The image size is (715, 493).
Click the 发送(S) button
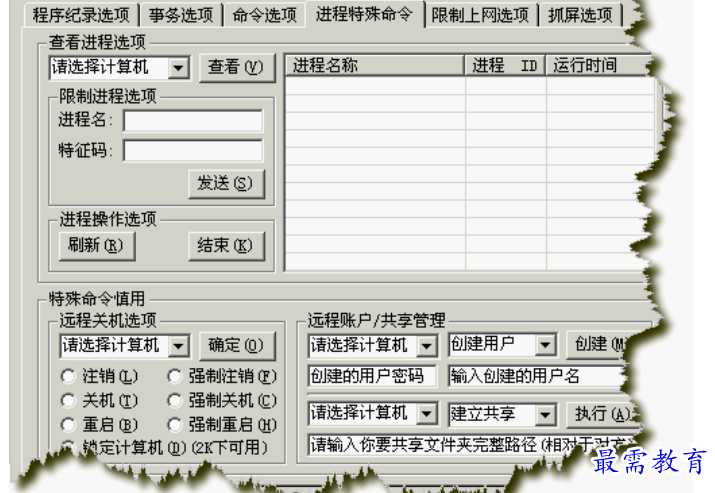[227, 184]
